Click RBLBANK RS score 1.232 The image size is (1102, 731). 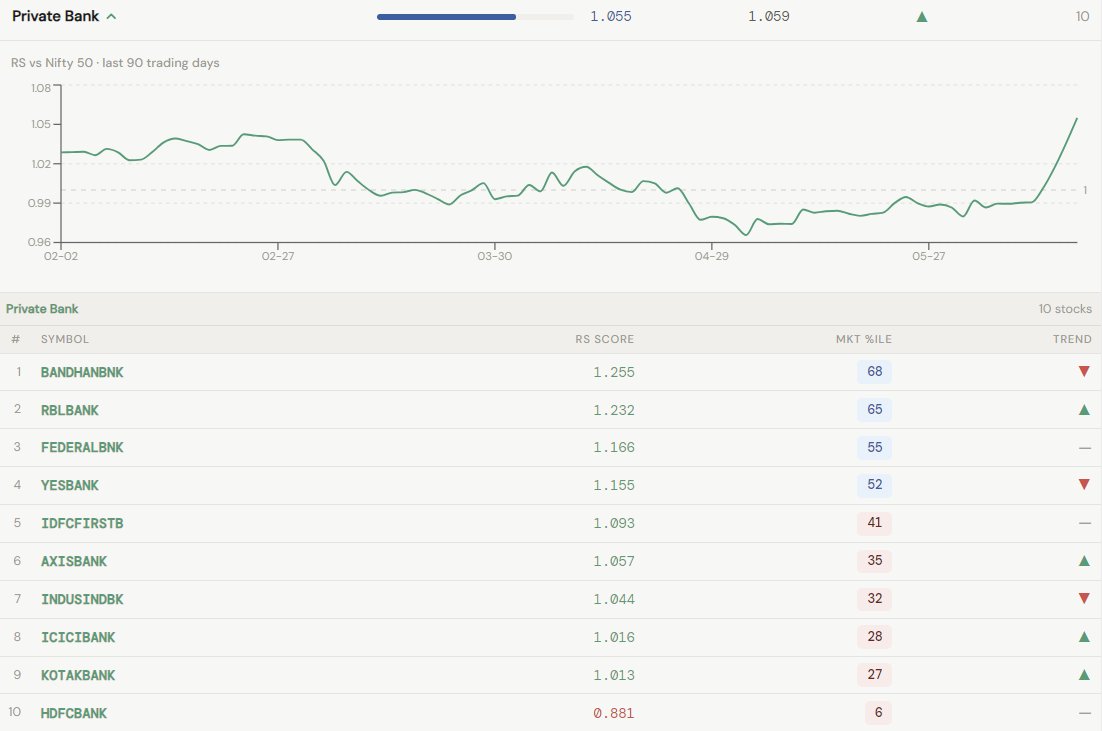pos(614,410)
